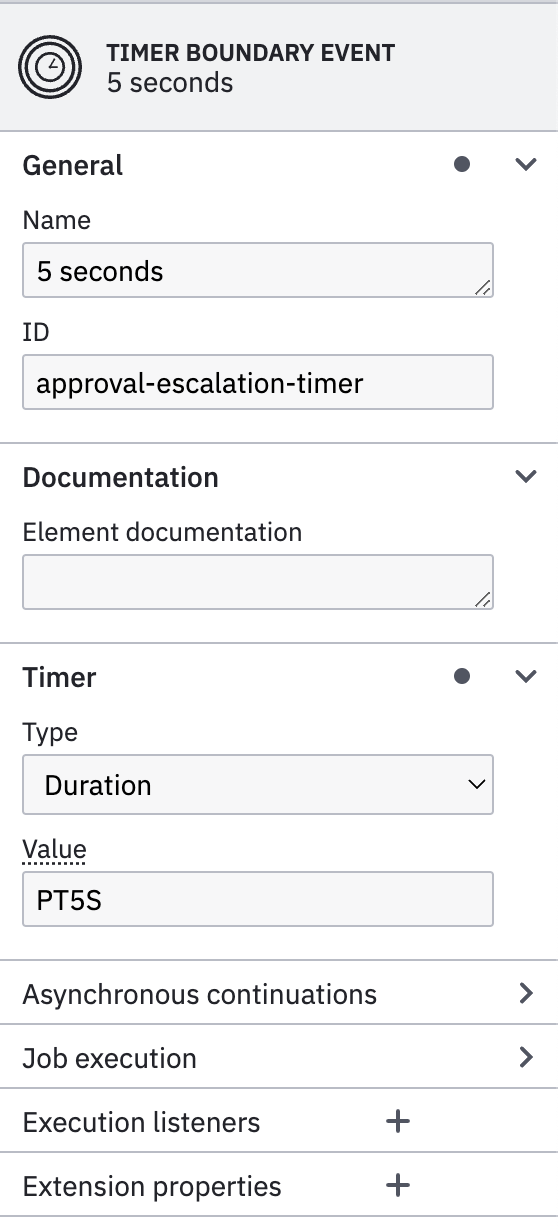Expand Job execution group arrow
This screenshot has width=558, height=1232.
coord(526,1058)
